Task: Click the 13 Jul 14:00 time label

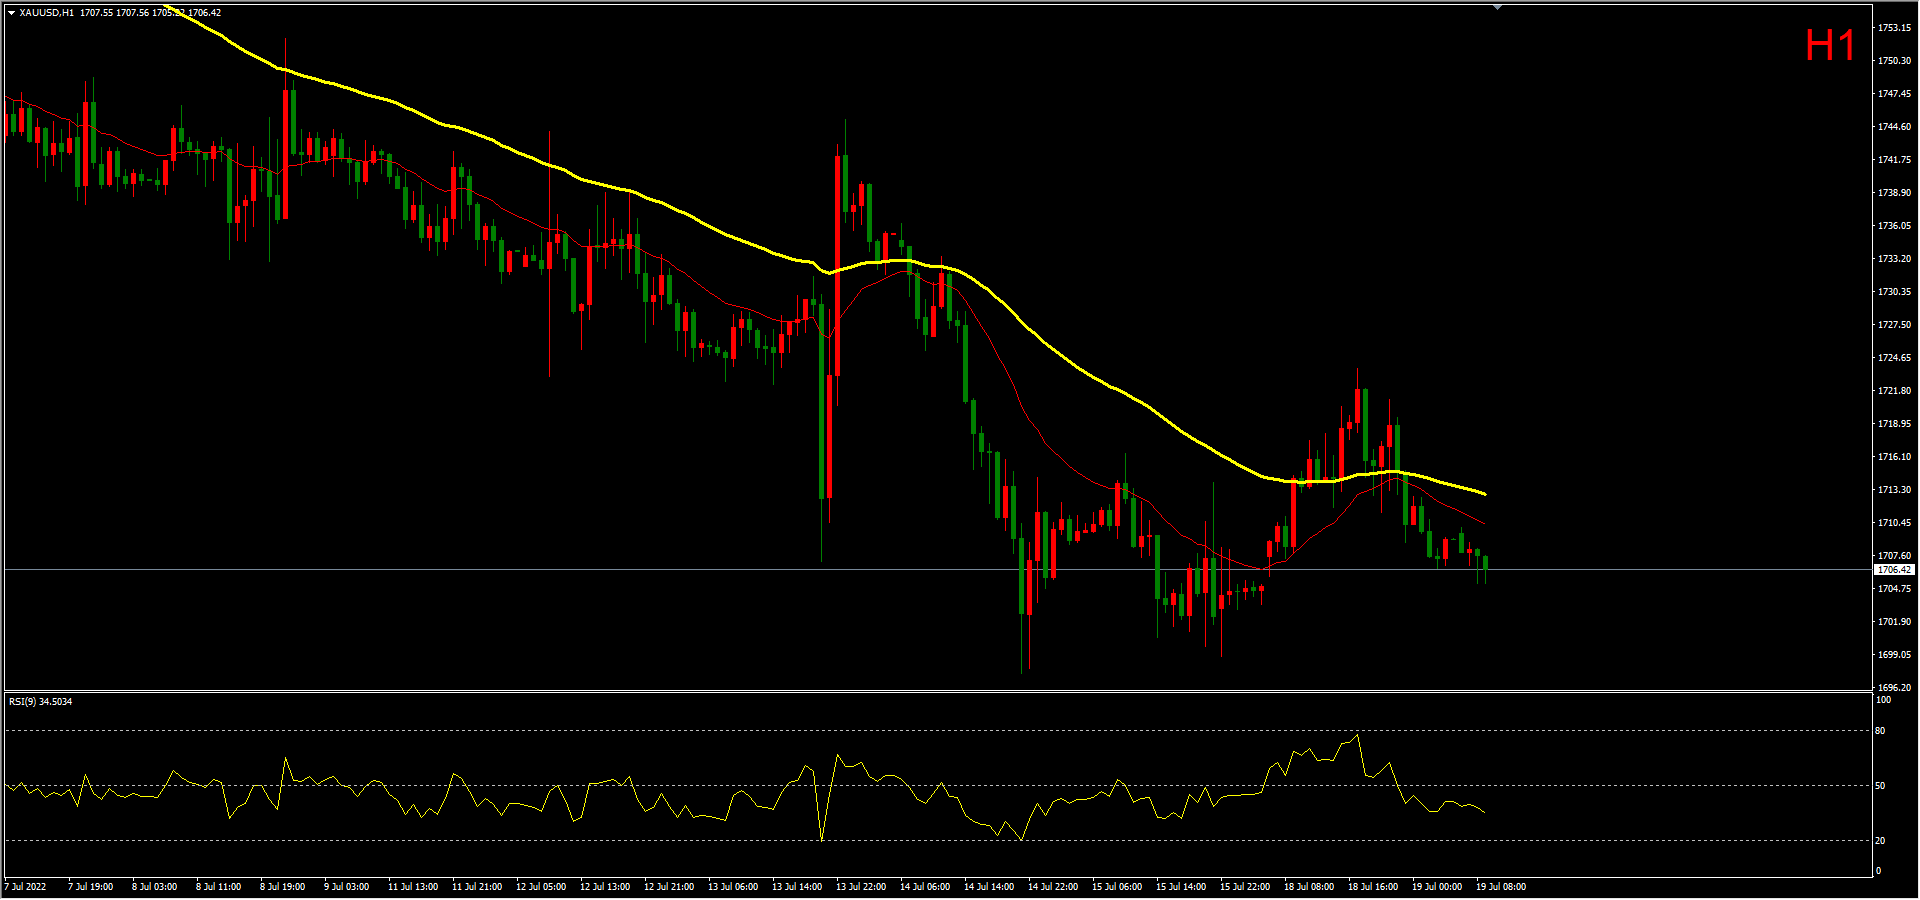Action: point(796,887)
